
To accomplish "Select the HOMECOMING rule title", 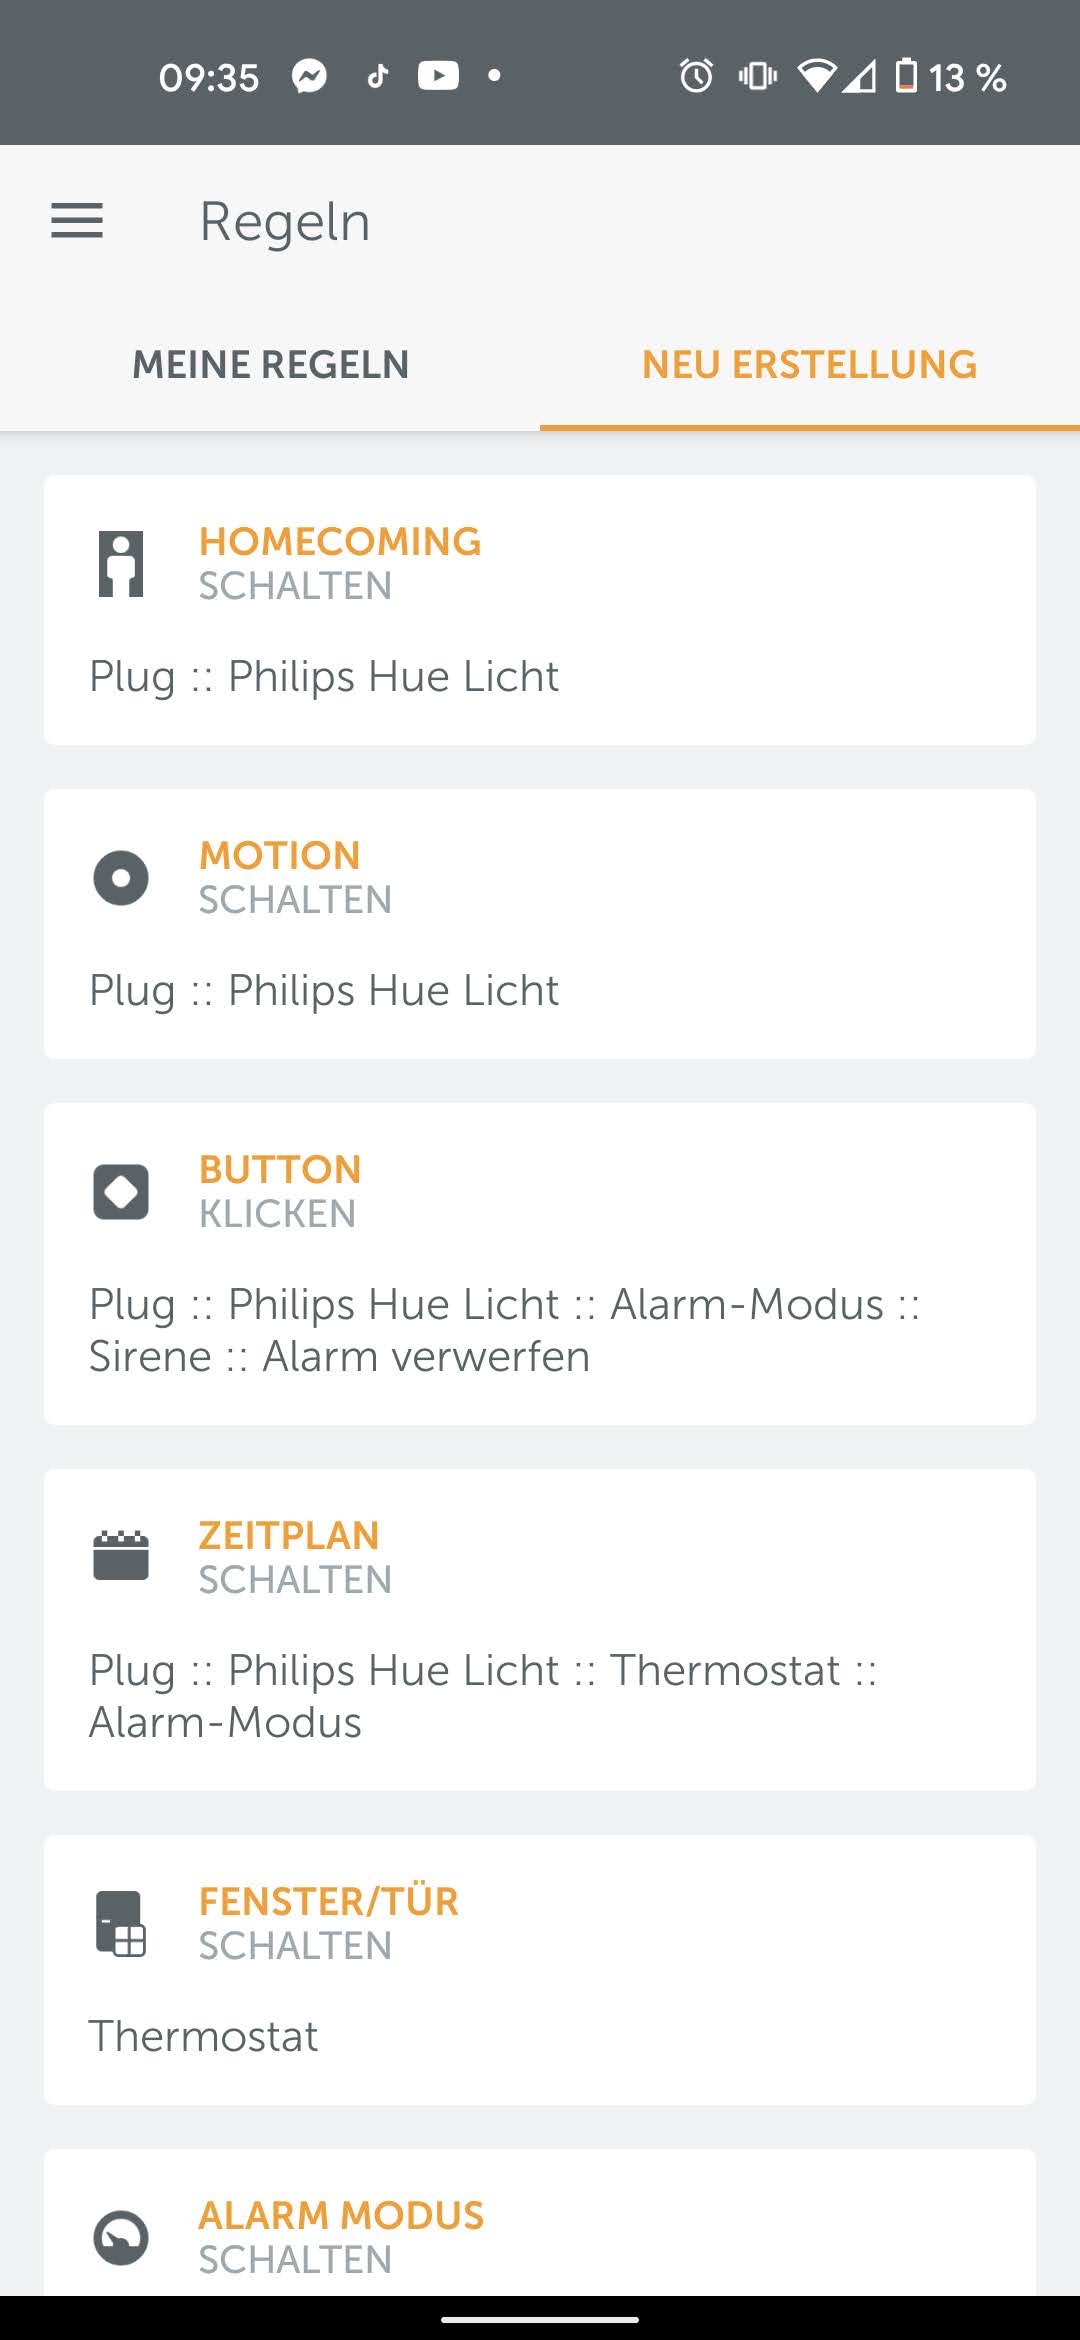I will tap(340, 542).
